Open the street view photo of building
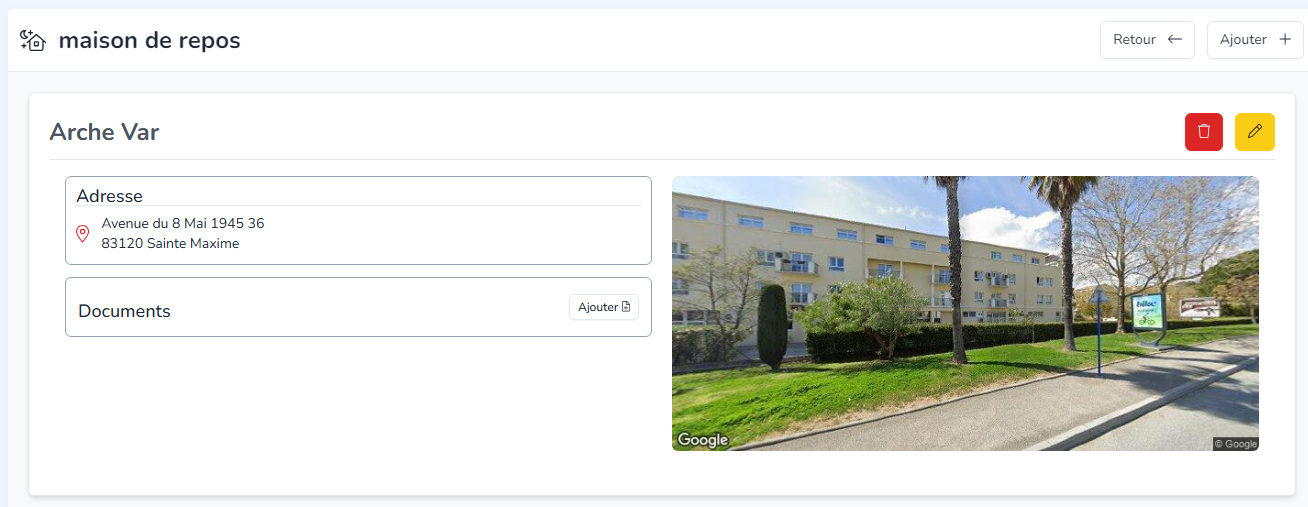 point(965,313)
